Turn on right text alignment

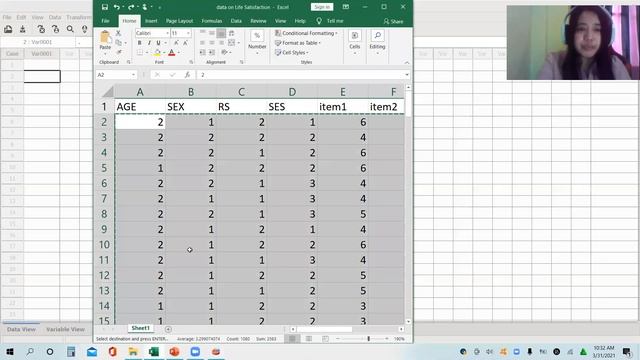[221, 43]
